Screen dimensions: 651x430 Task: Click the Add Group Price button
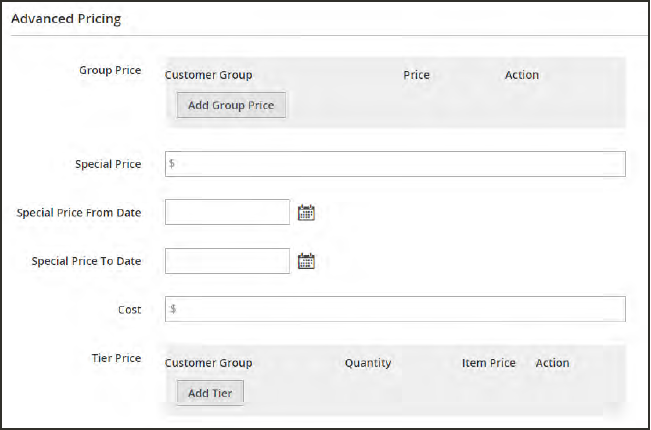coord(232,105)
